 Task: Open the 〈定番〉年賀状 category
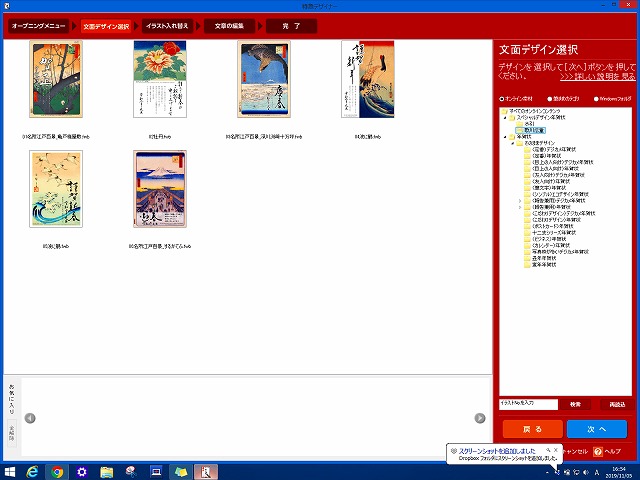pos(547,156)
